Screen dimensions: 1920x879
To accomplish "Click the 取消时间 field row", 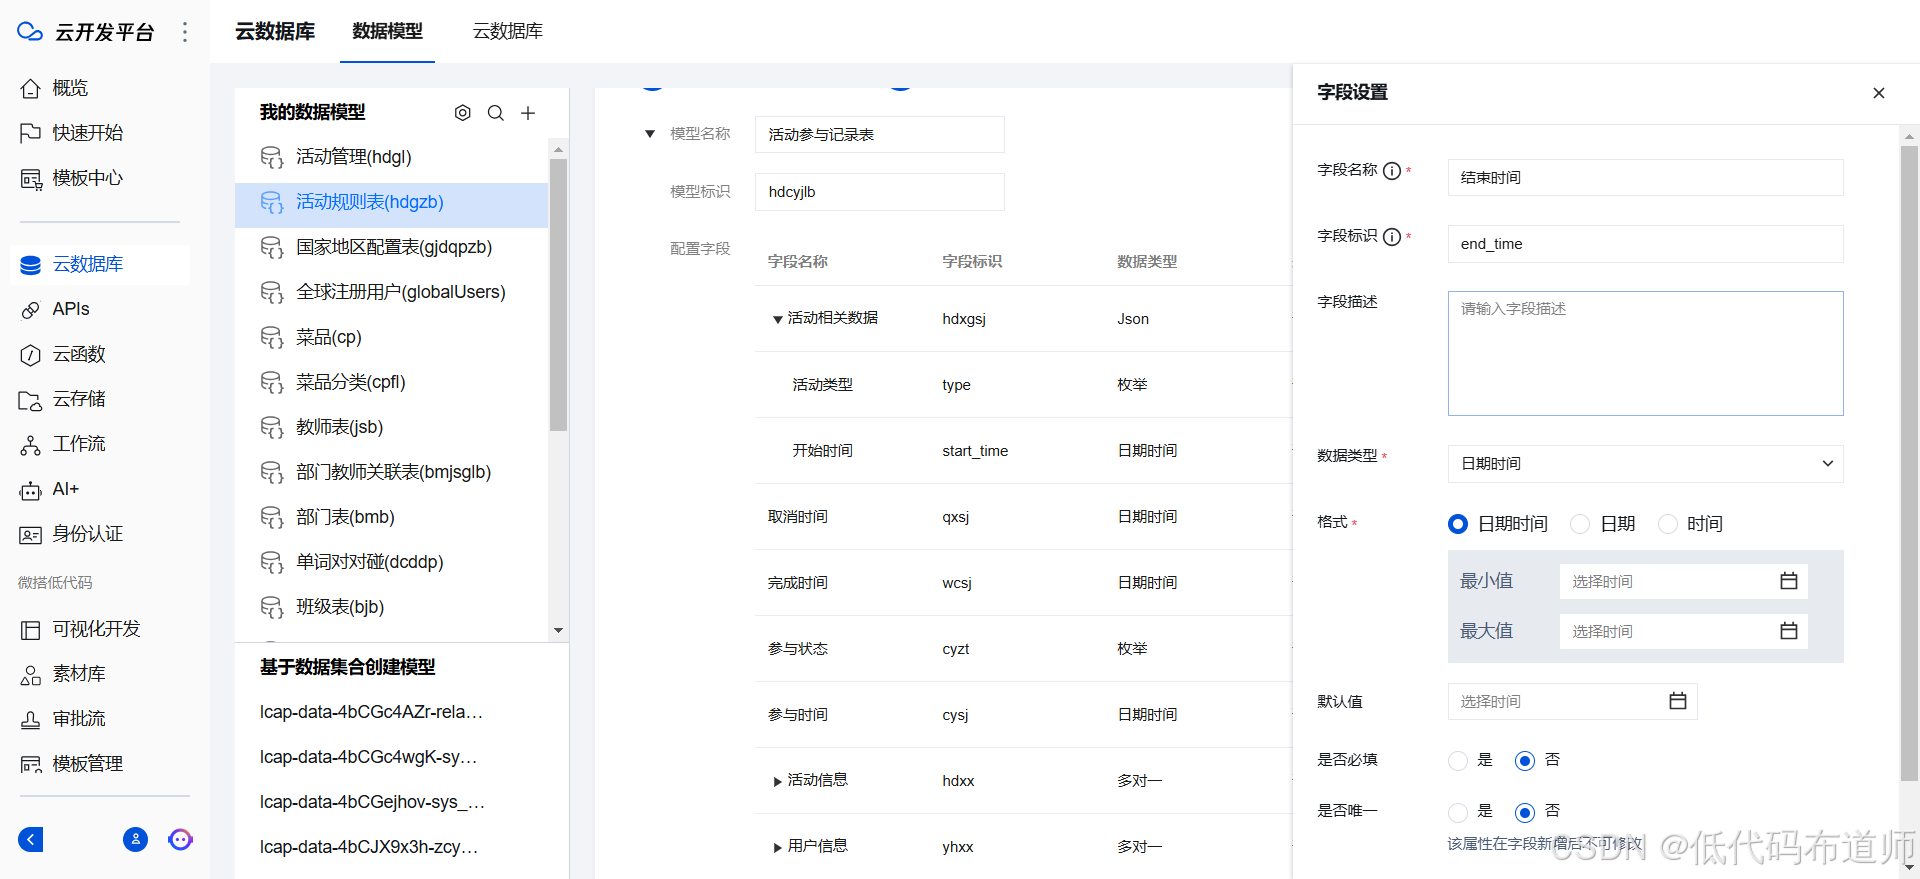I will (1023, 517).
